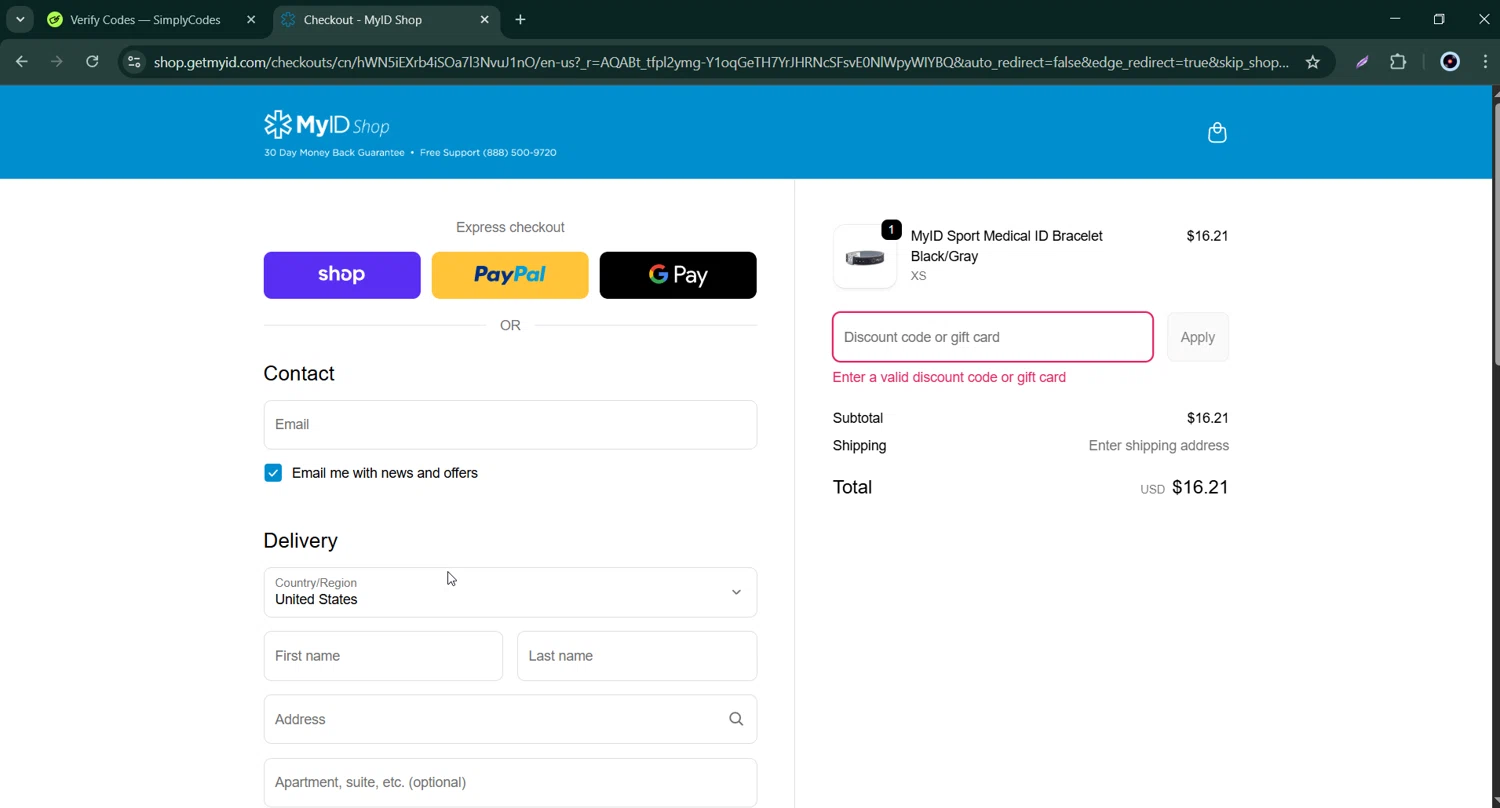Apply the discount code
Viewport: 1500px width, 808px height.
coord(1198,337)
